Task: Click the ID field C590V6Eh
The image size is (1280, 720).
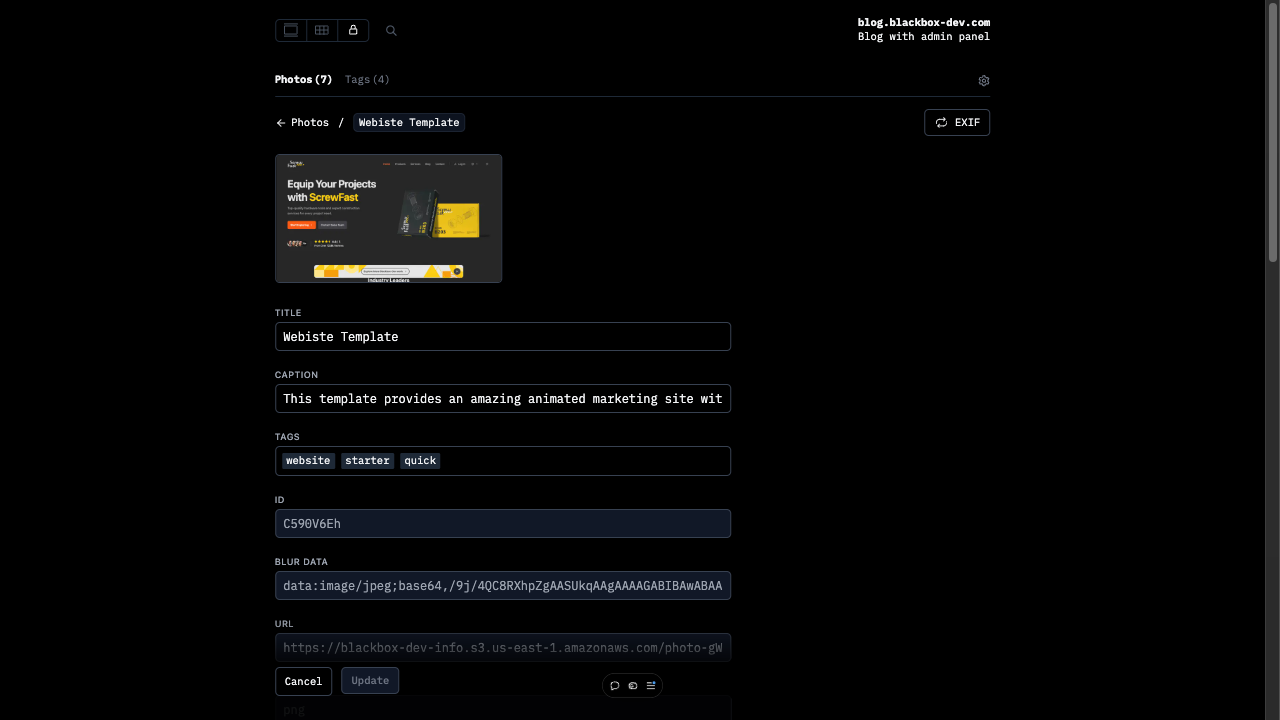Action: [x=503, y=524]
